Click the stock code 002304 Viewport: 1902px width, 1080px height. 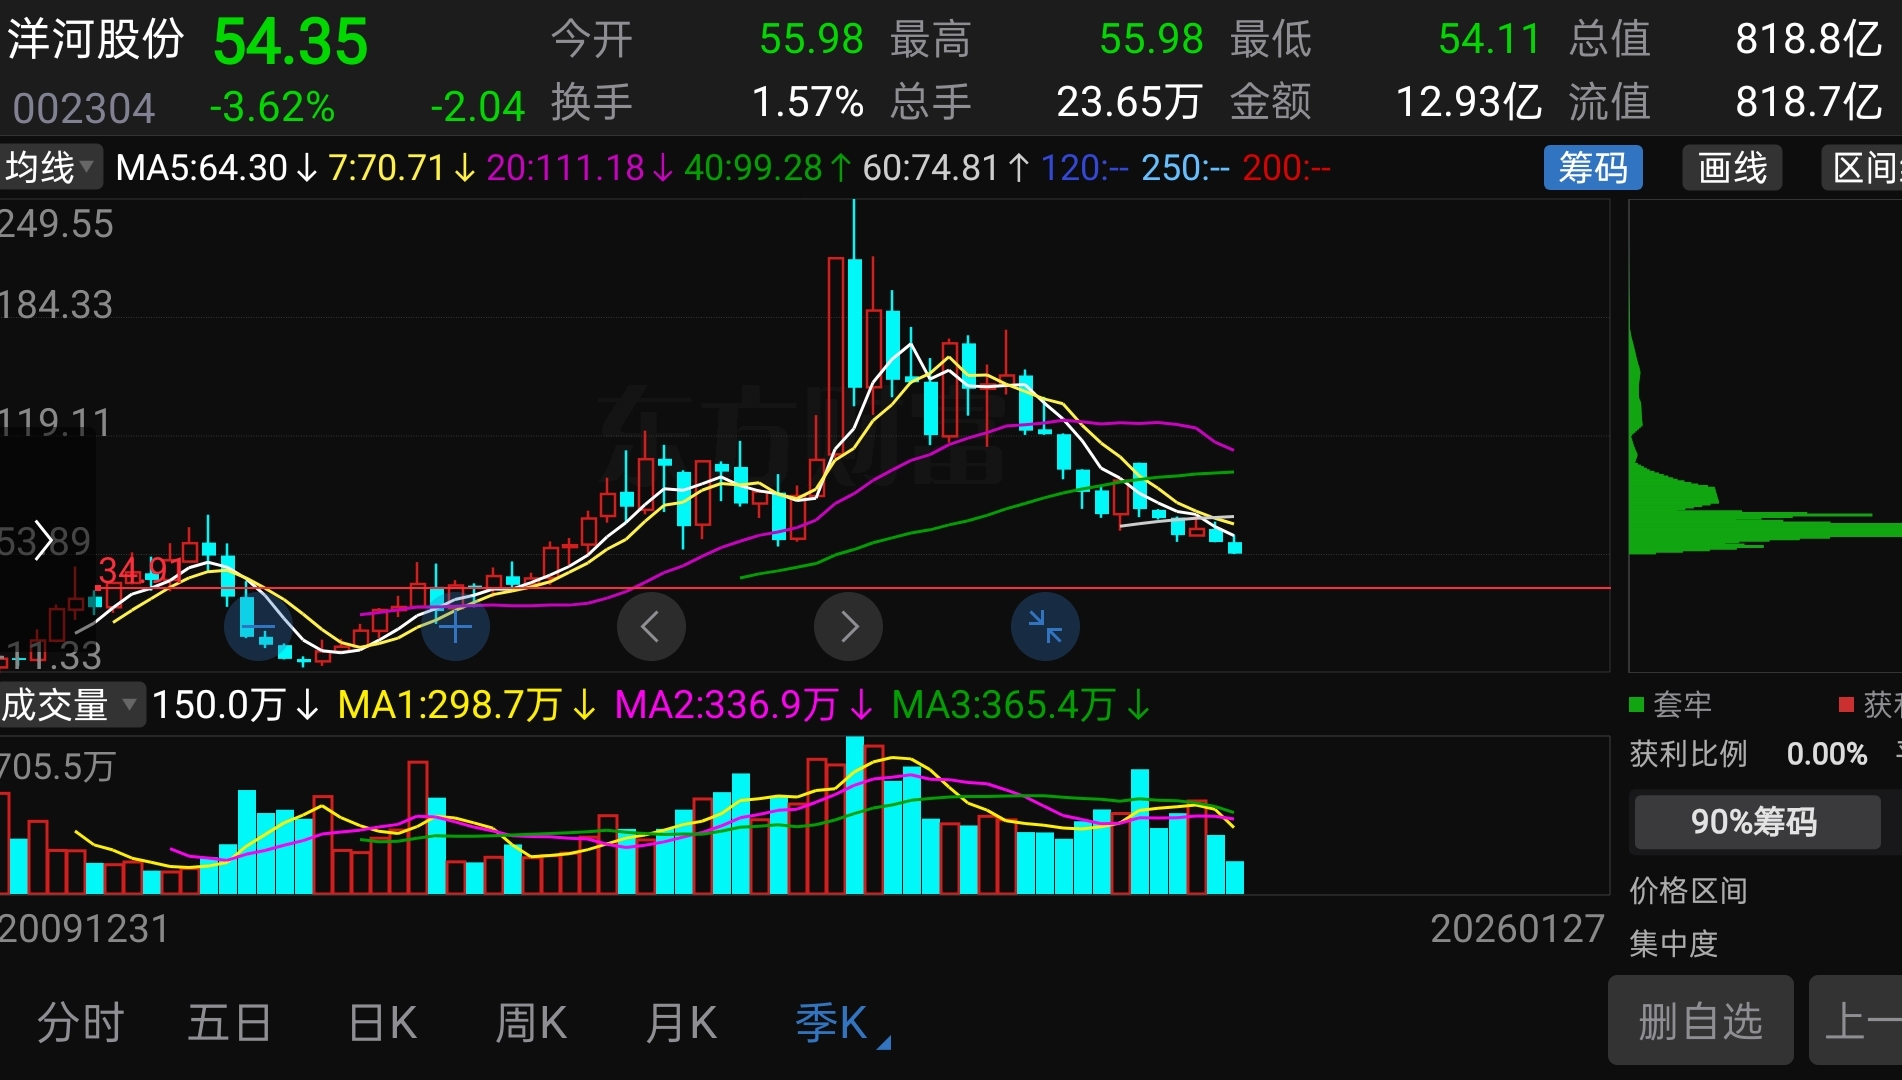click(x=84, y=108)
